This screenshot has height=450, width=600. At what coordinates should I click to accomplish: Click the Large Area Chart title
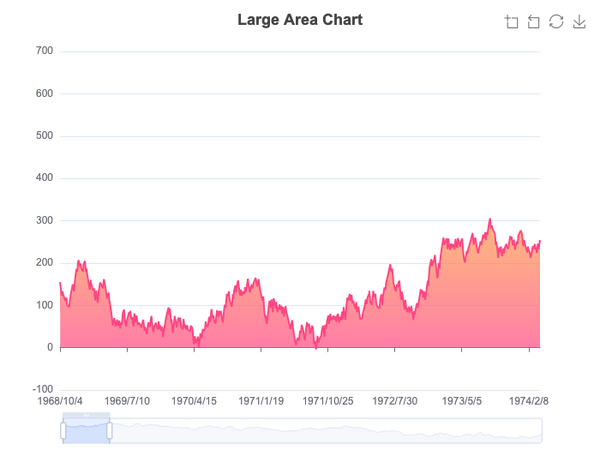300,20
